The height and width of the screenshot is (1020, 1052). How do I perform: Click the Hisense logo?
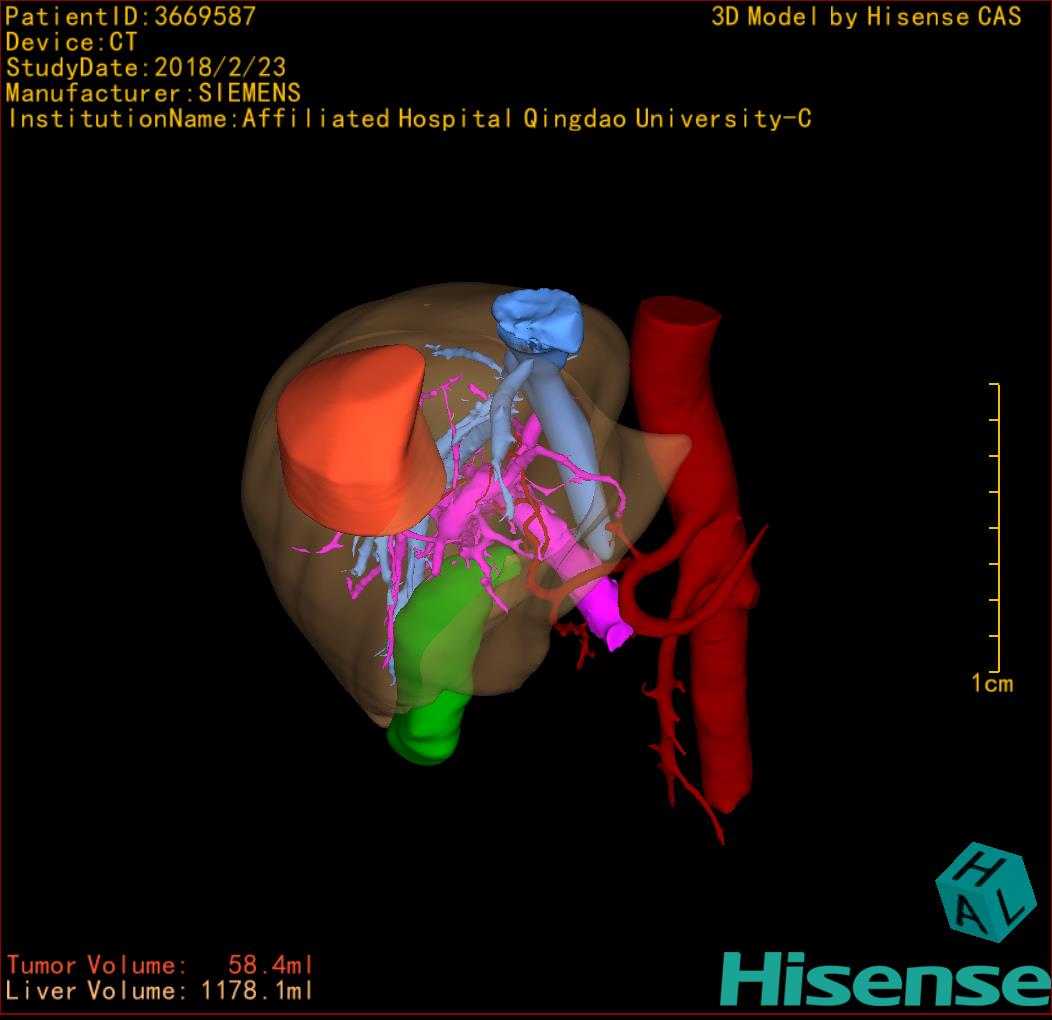pos(886,980)
